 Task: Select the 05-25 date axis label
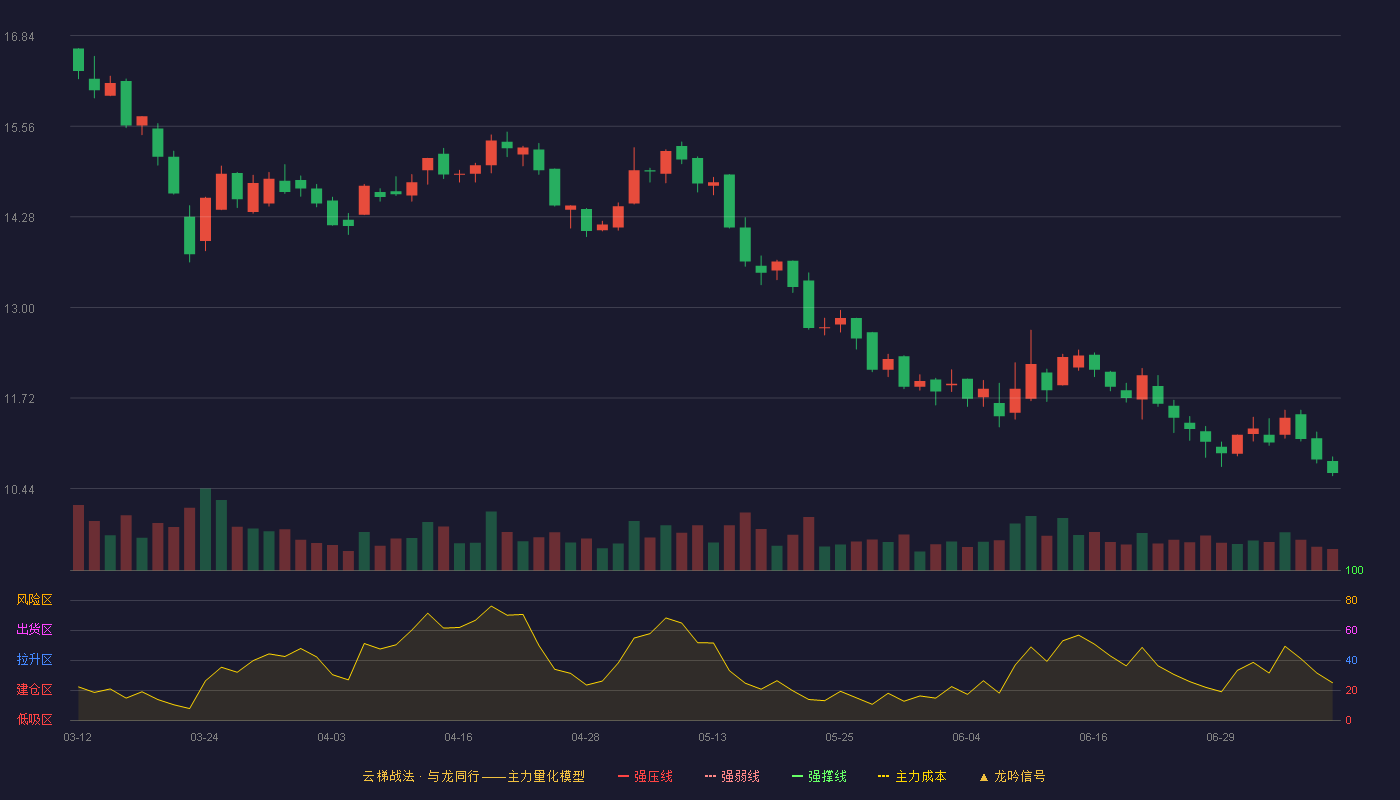tap(839, 737)
